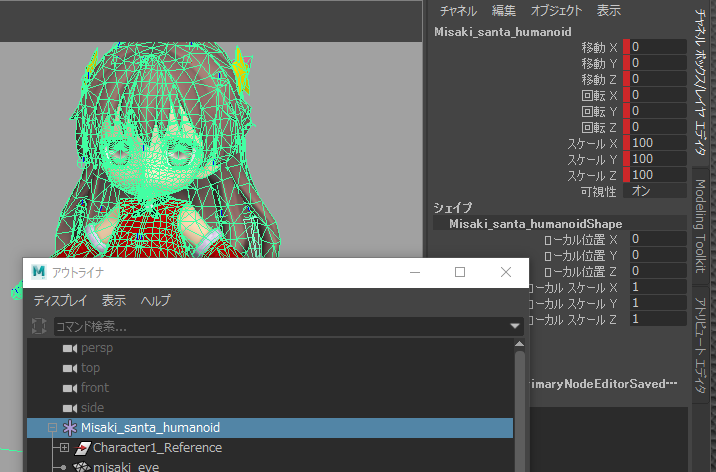
Task: Click the Outliner scrollbar up arrow
Action: [520, 344]
